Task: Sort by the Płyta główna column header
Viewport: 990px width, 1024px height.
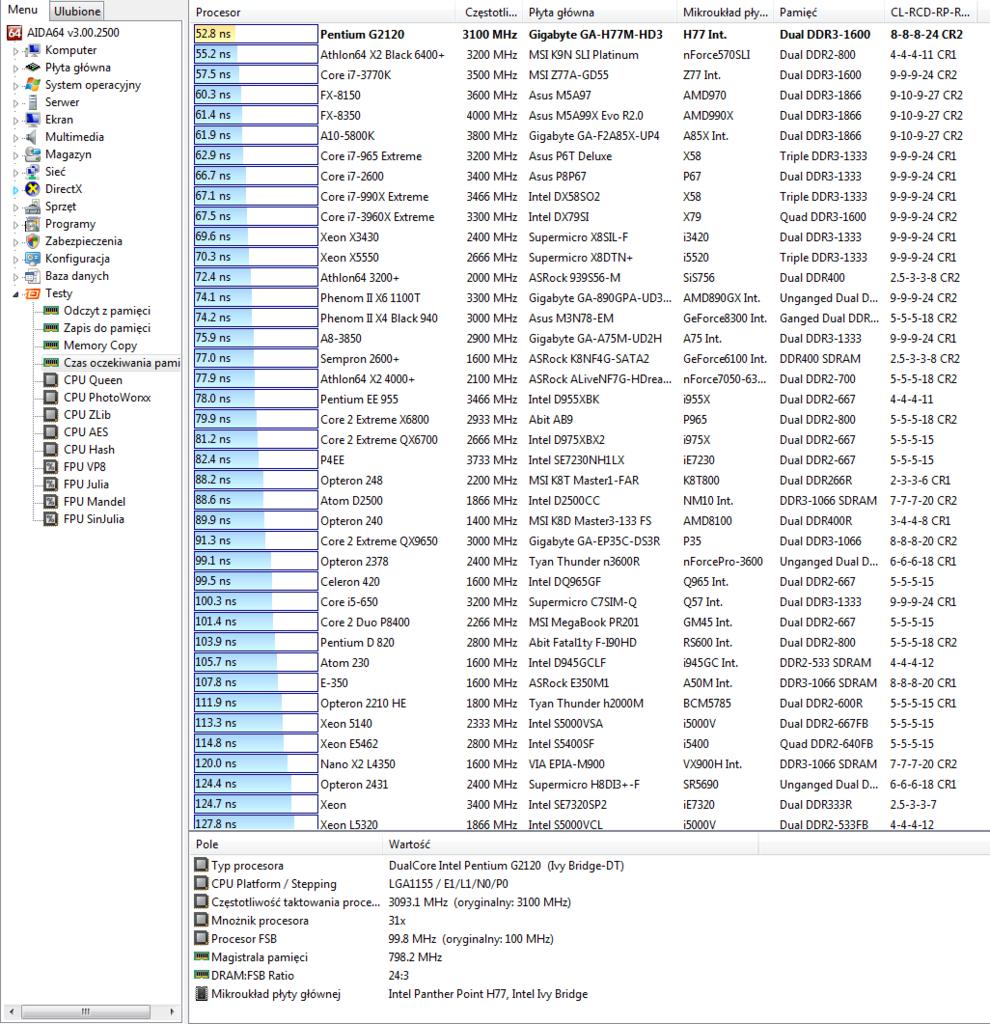Action: pyautogui.click(x=601, y=12)
